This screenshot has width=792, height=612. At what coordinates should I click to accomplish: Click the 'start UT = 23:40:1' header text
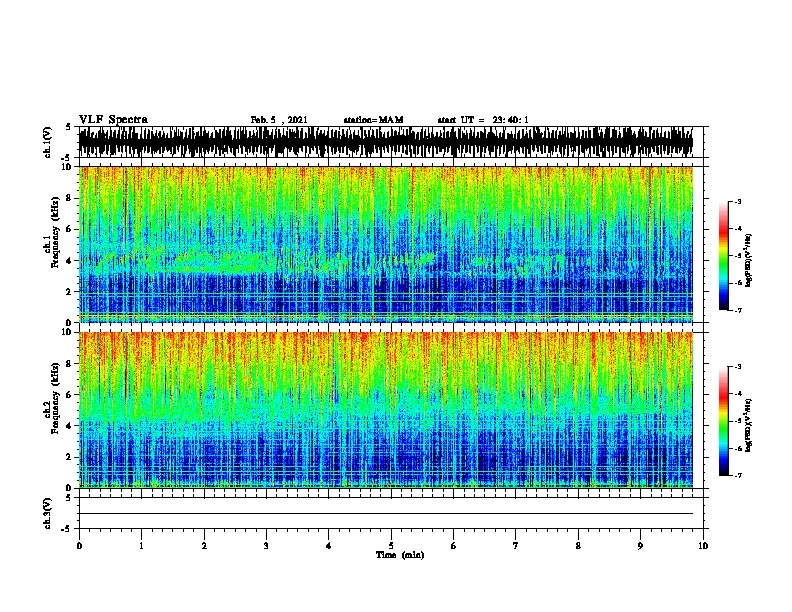coord(483,120)
